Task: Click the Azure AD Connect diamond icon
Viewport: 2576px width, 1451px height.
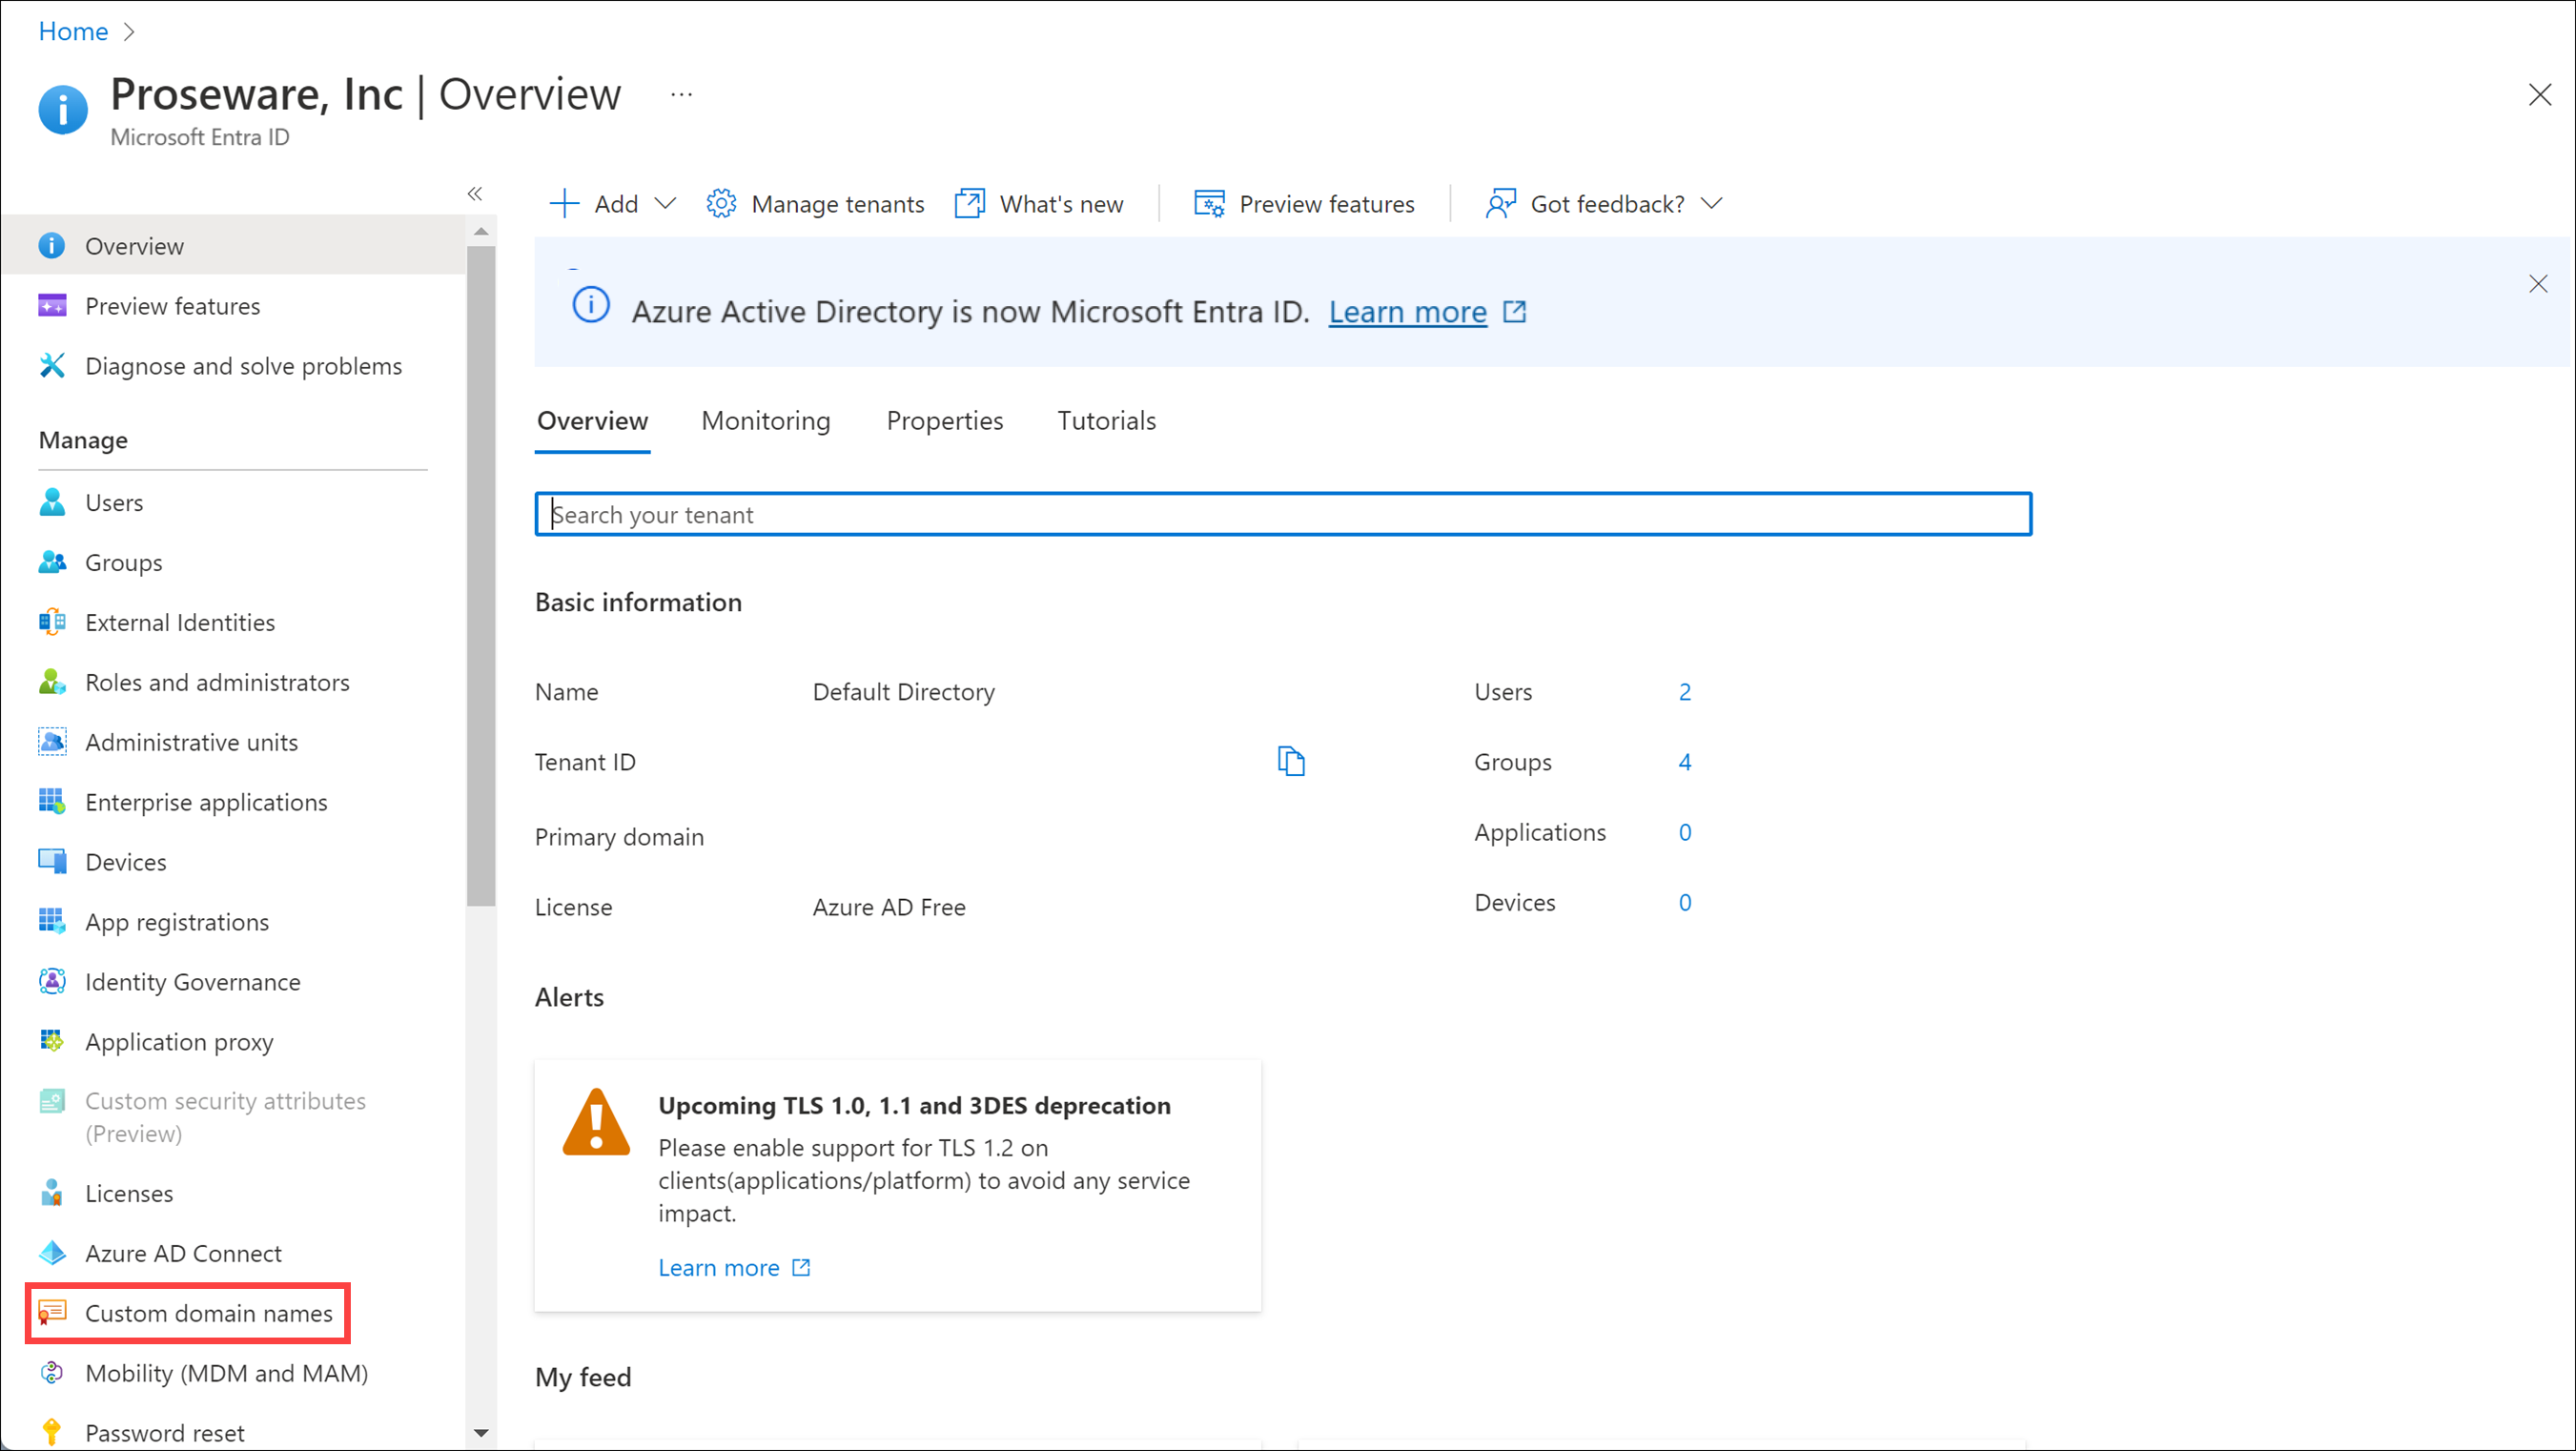Action: tap(52, 1253)
